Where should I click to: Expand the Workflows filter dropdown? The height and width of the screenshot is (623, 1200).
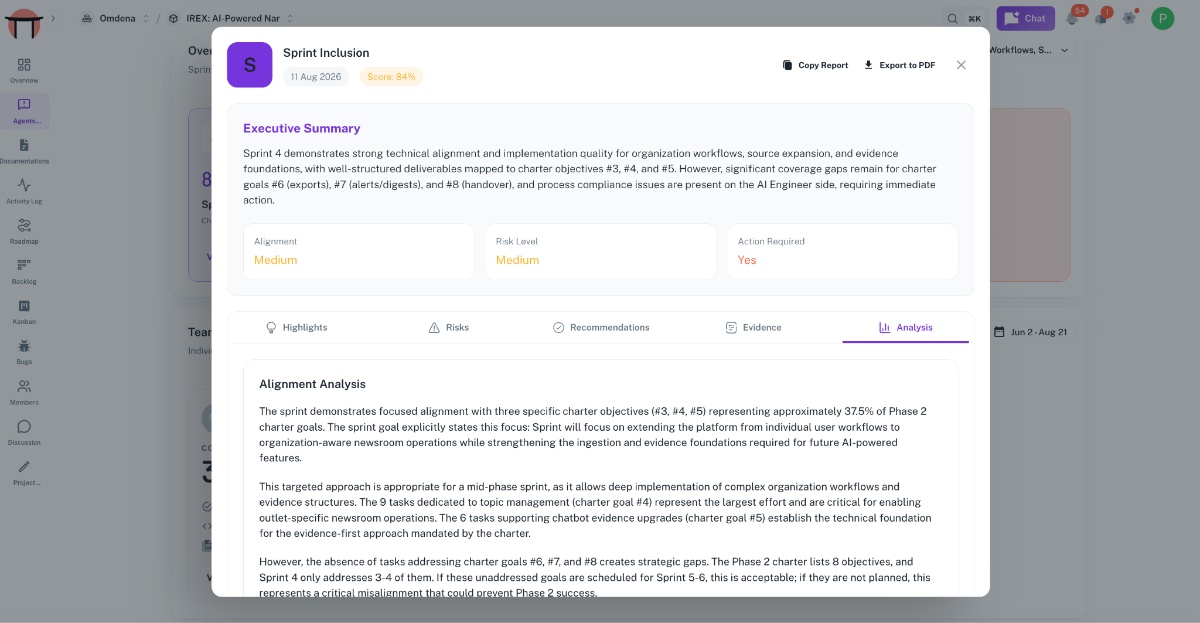click(x=1031, y=50)
